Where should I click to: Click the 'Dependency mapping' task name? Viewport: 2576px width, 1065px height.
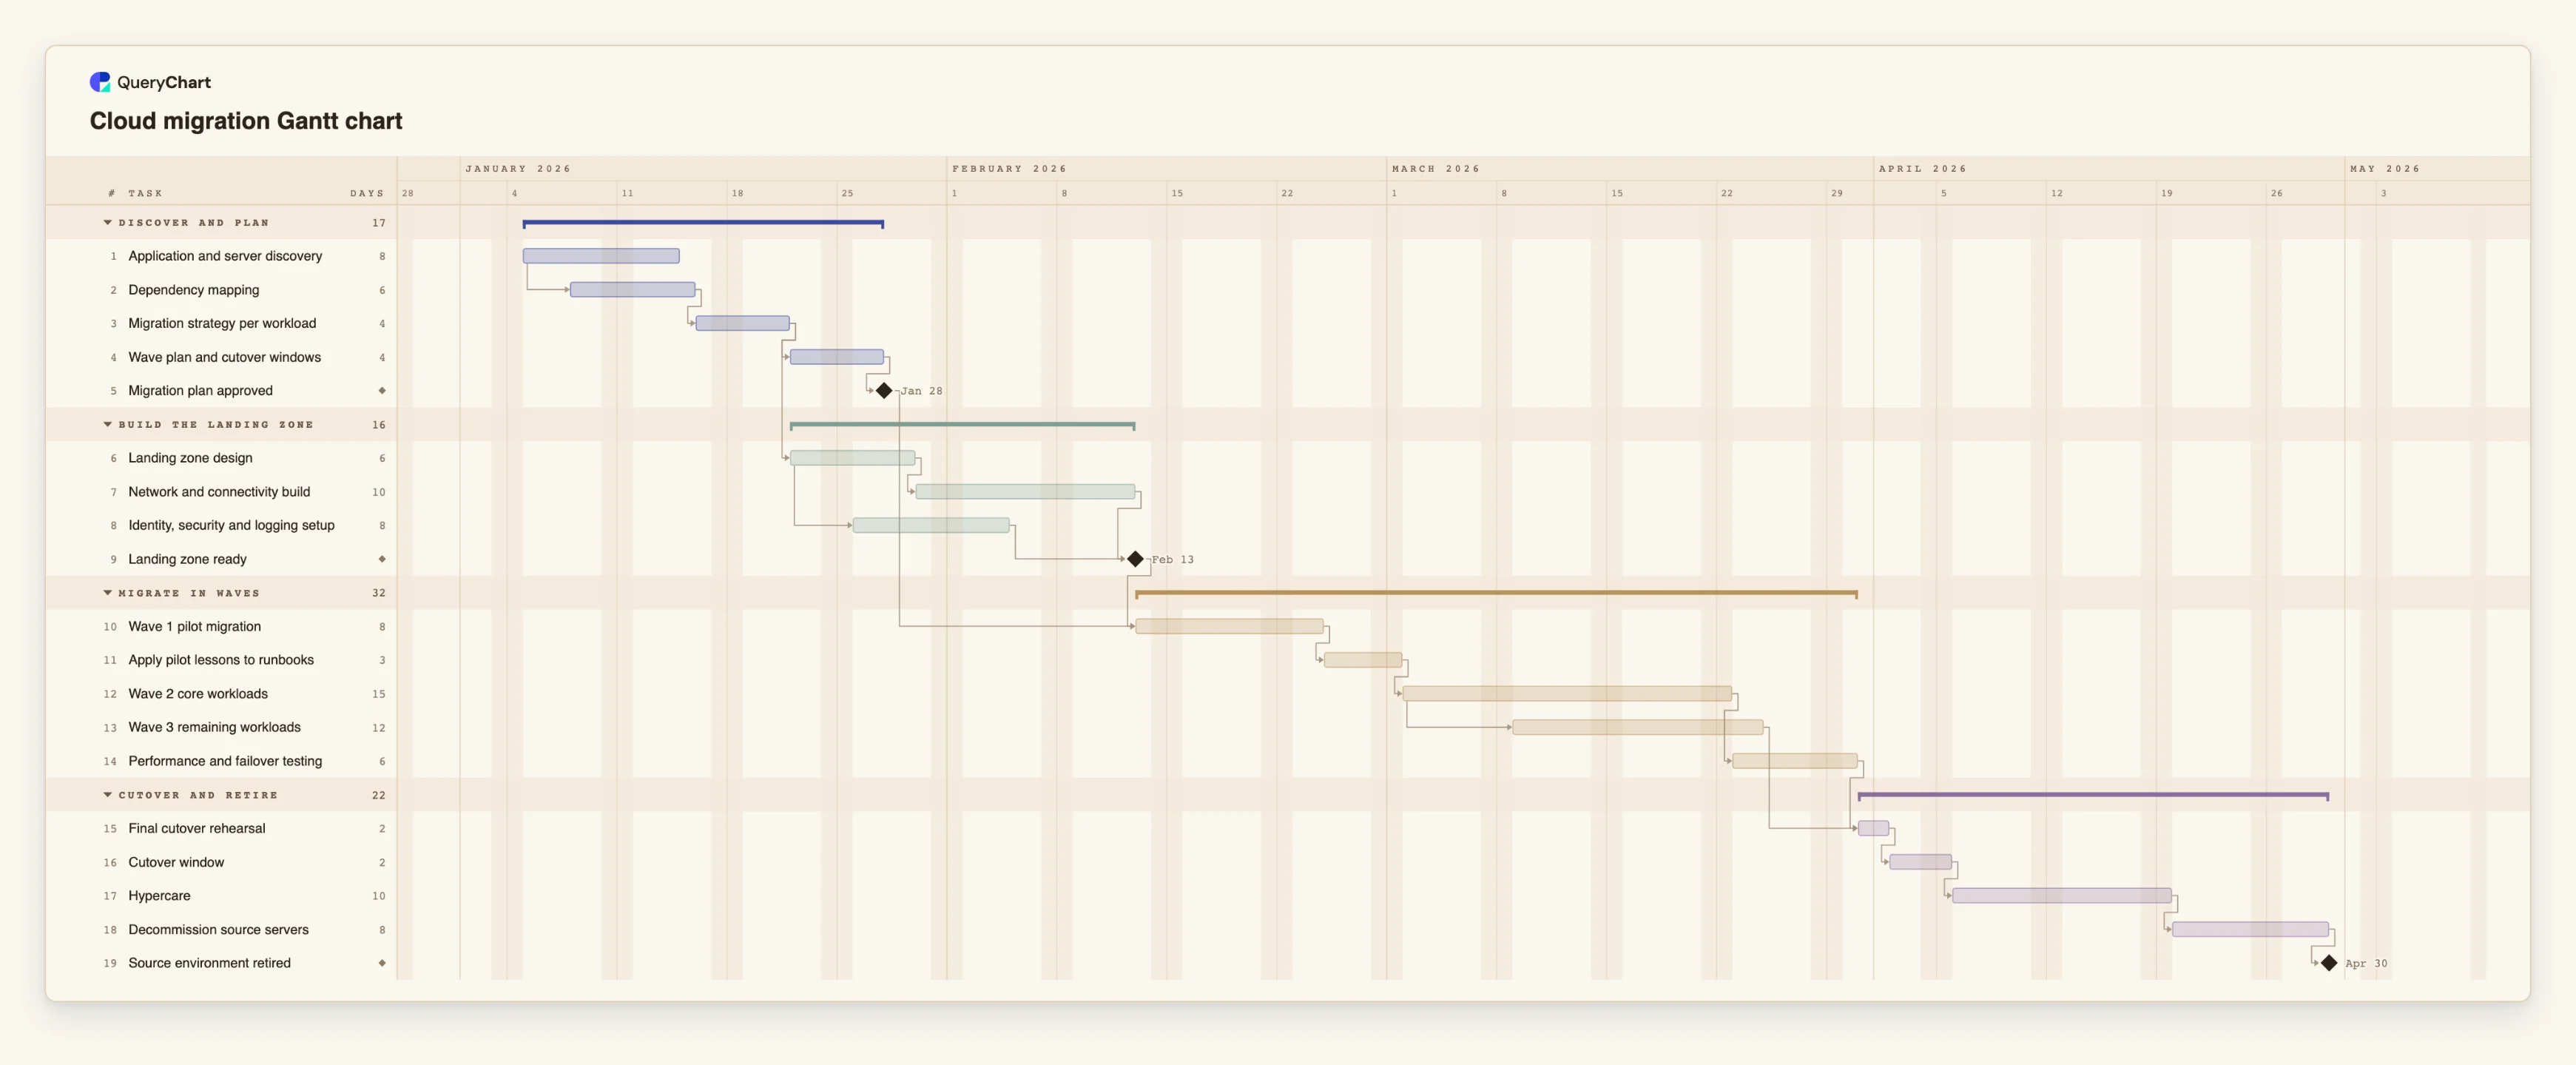point(193,290)
